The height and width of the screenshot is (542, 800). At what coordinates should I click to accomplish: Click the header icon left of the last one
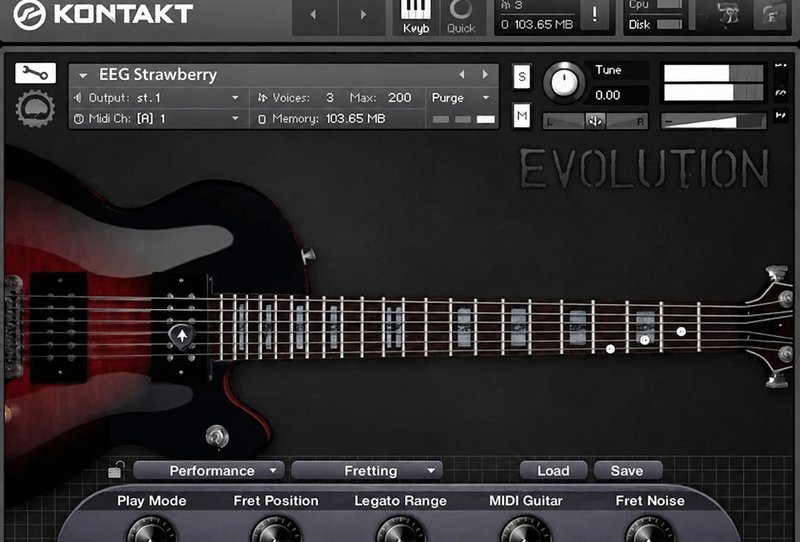(730, 14)
